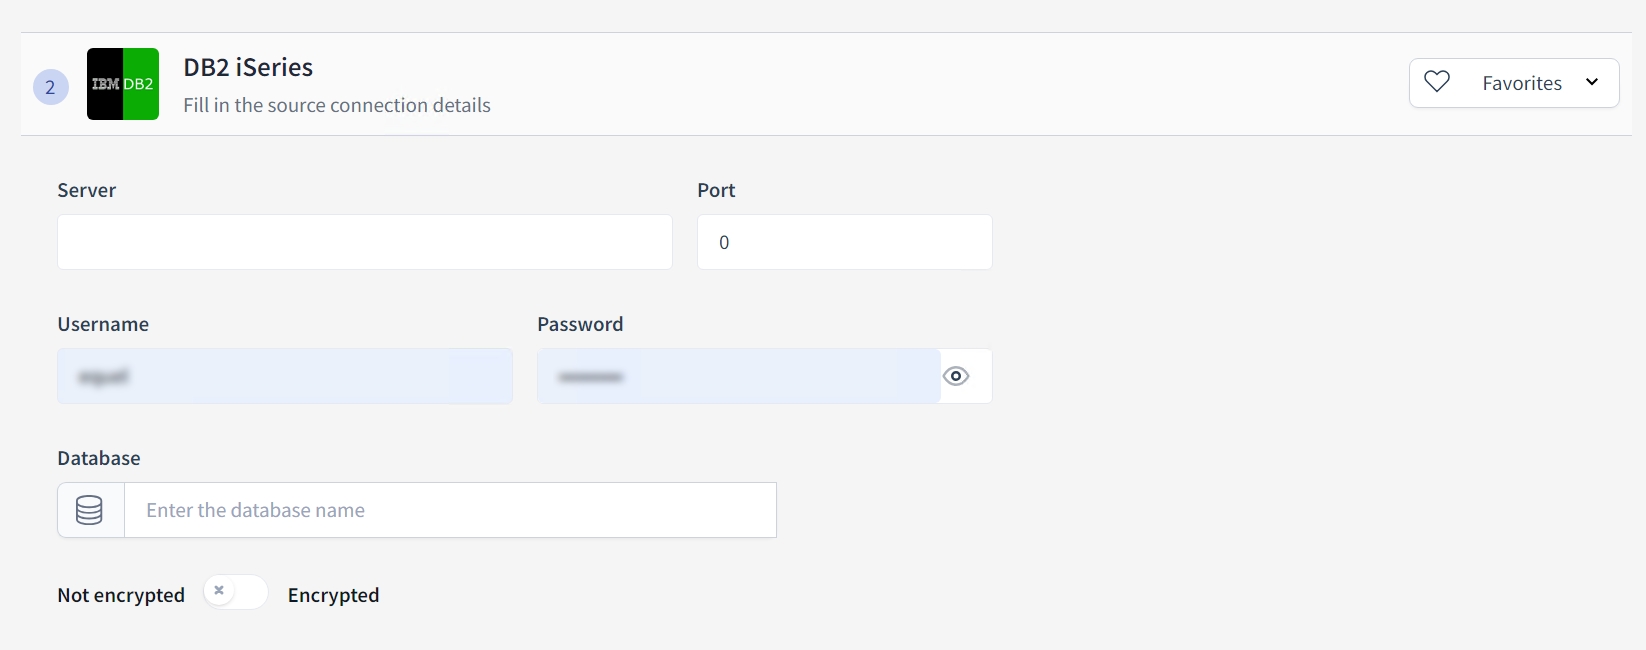The width and height of the screenshot is (1646, 650).
Task: Focus the Port number field
Action: pyautogui.click(x=844, y=242)
